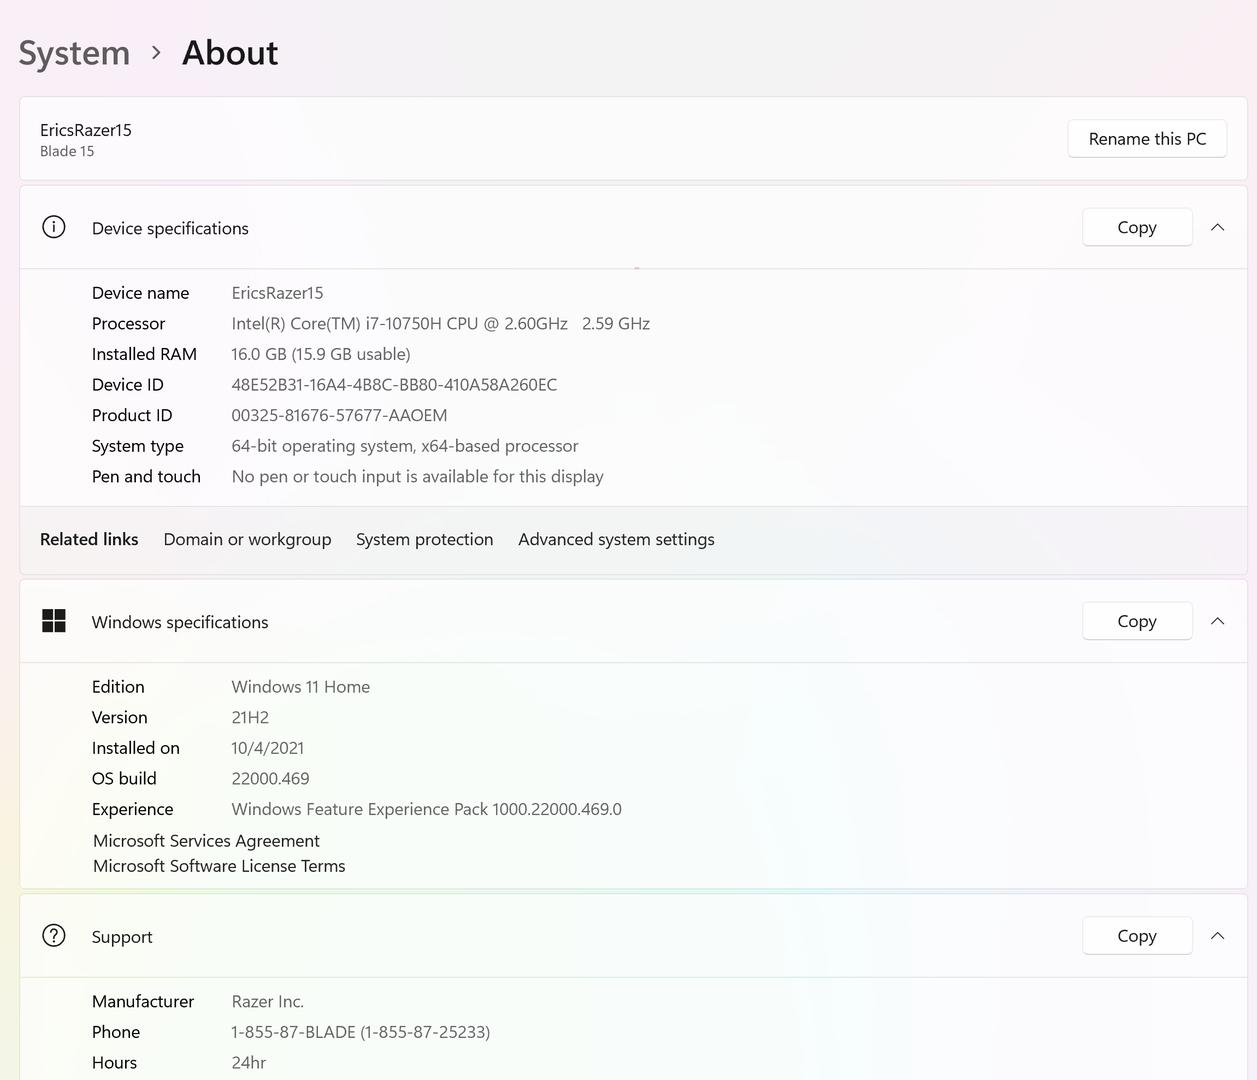Click the Windows logo icon
This screenshot has width=1257, height=1080.
54,621
